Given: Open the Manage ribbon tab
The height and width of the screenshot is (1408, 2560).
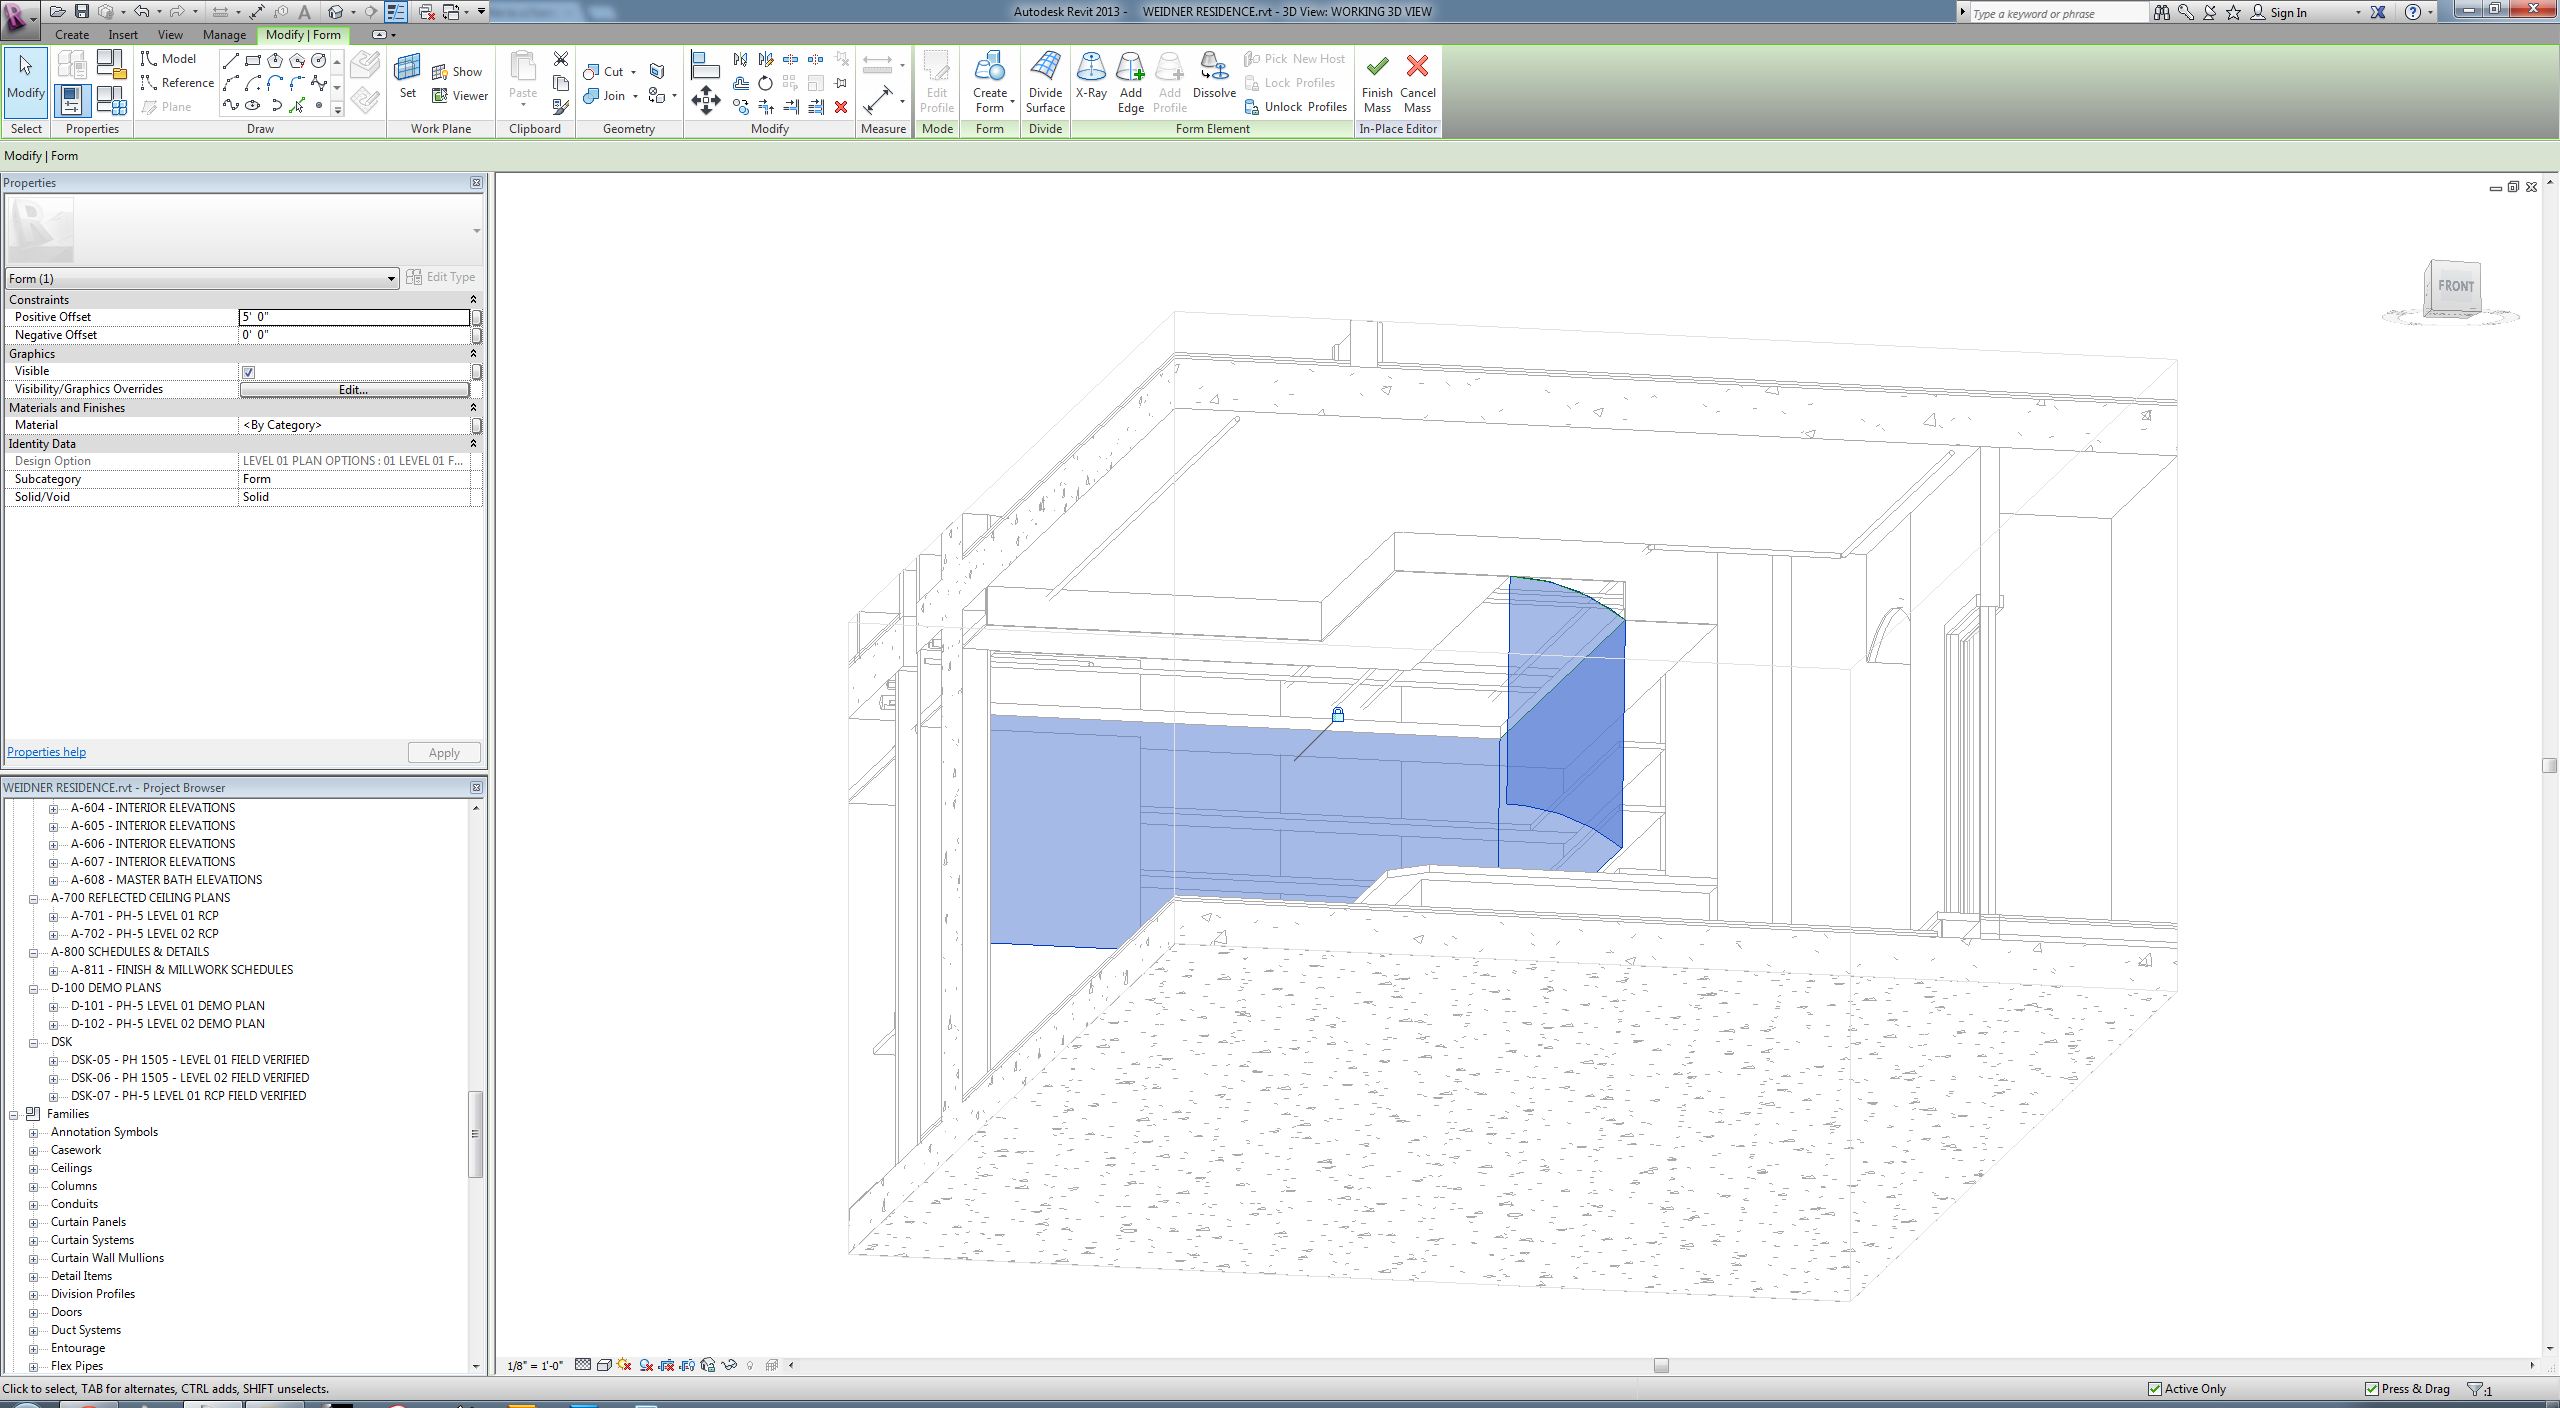Looking at the screenshot, I should 224,35.
